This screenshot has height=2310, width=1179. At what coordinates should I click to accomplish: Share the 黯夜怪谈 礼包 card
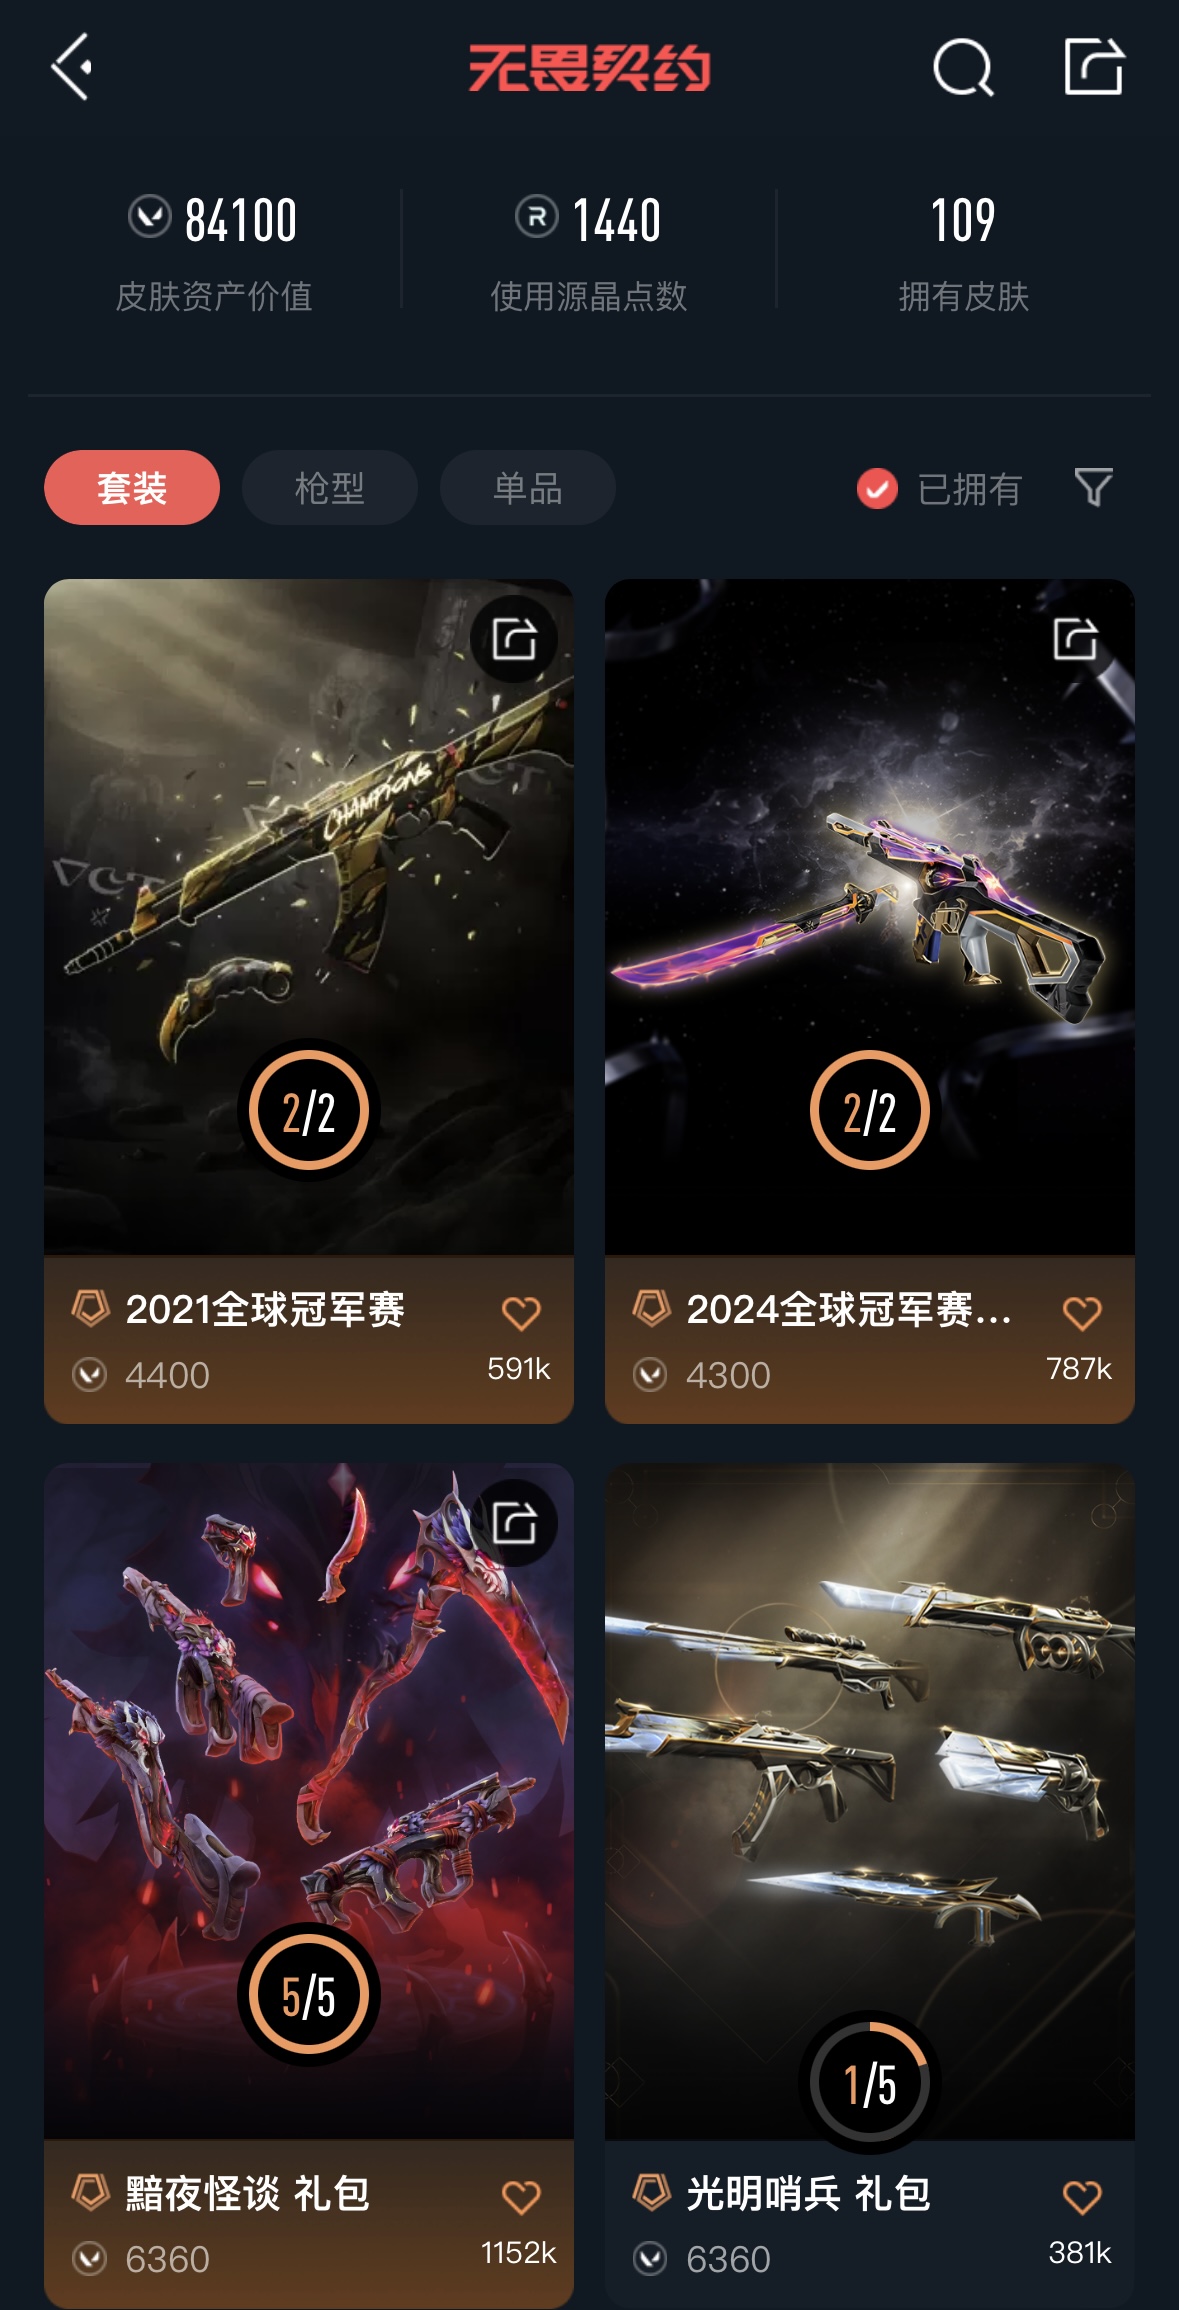coord(514,1523)
